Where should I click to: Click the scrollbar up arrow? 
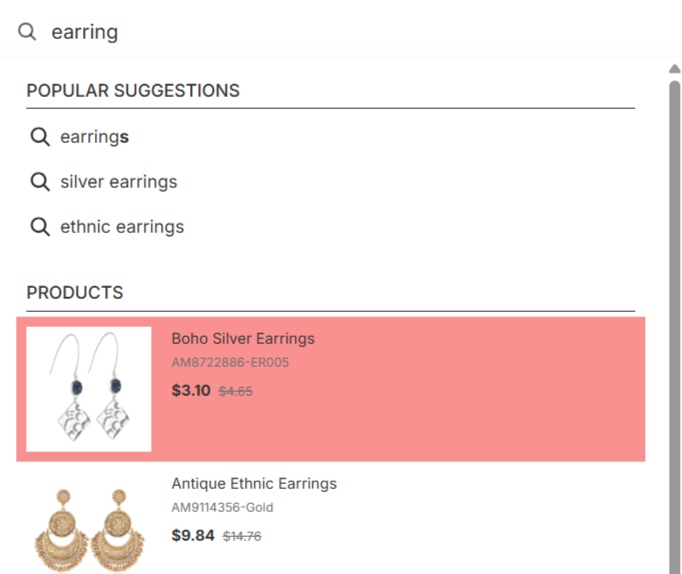674,69
